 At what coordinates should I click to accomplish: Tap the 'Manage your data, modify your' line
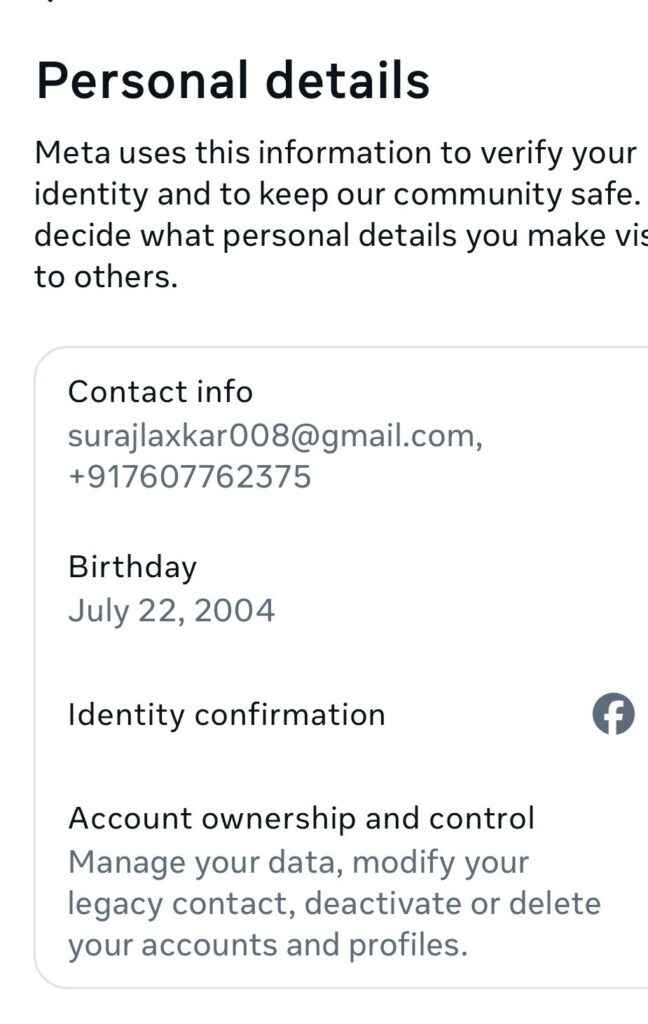click(298, 863)
